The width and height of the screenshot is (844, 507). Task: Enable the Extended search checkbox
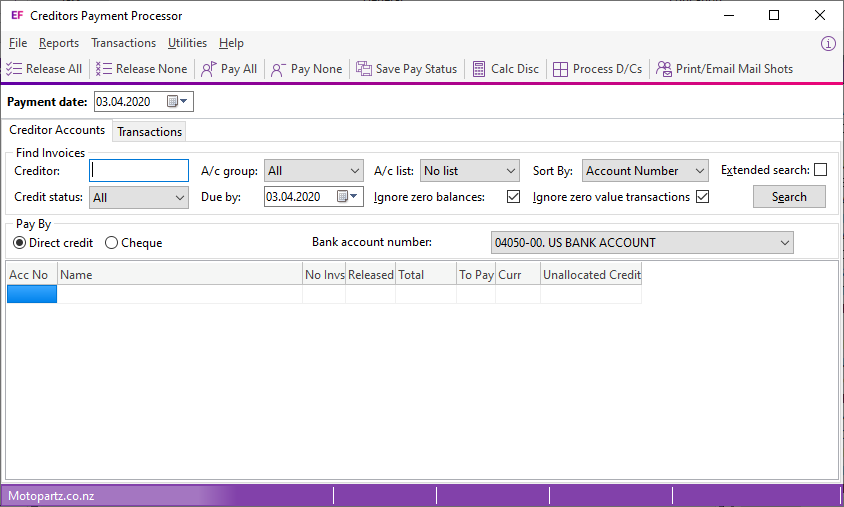click(820, 170)
